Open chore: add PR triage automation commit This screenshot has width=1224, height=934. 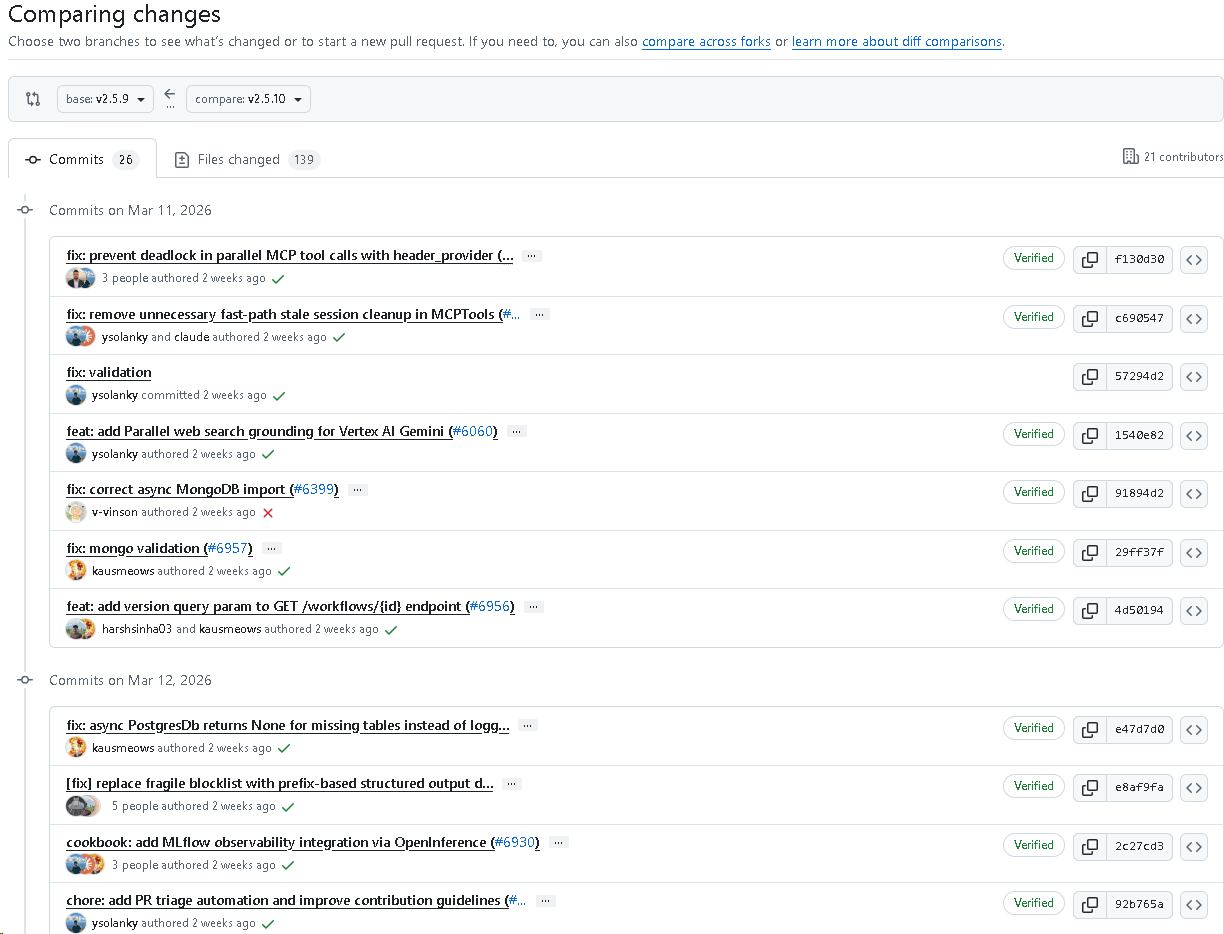click(287, 900)
